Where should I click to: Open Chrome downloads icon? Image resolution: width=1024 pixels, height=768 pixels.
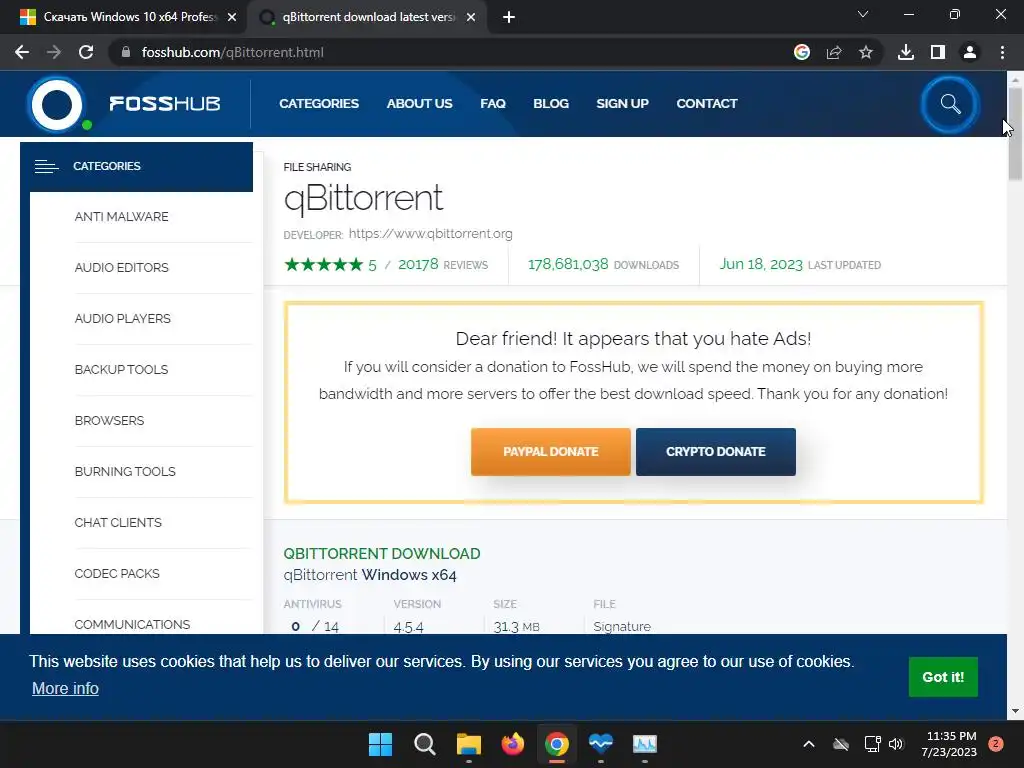click(906, 52)
